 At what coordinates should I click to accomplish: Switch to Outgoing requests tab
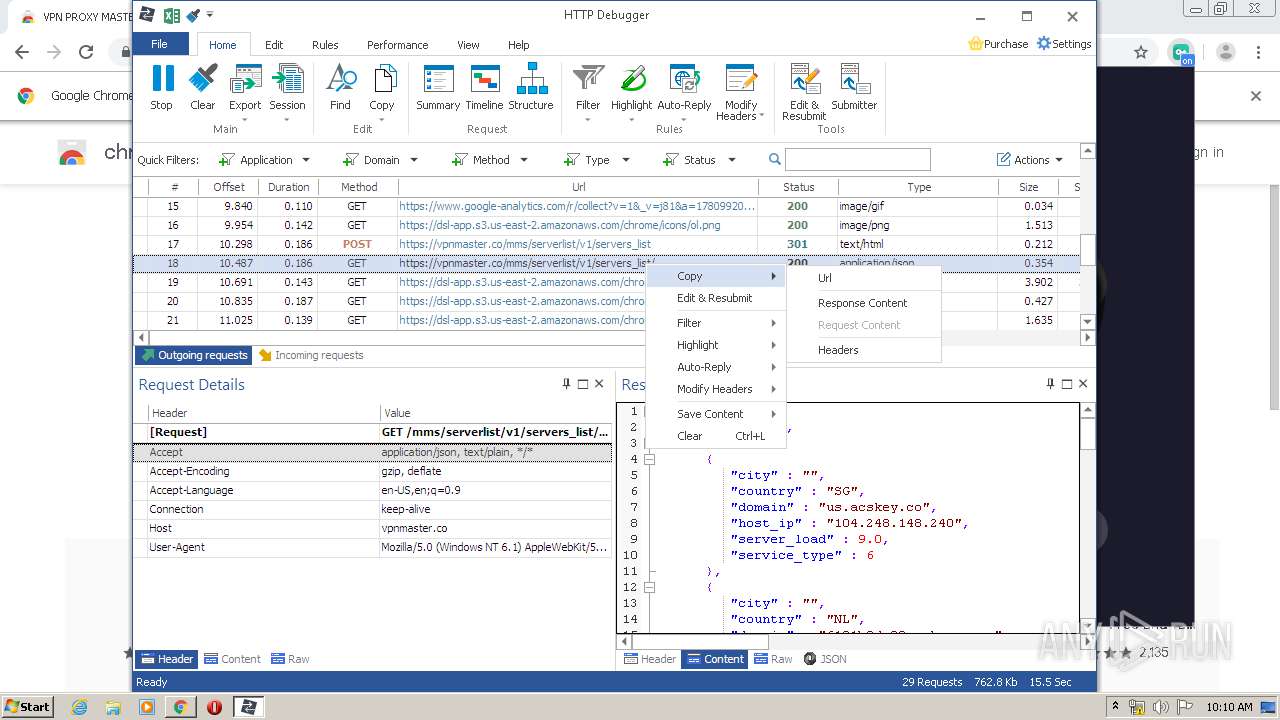point(194,355)
